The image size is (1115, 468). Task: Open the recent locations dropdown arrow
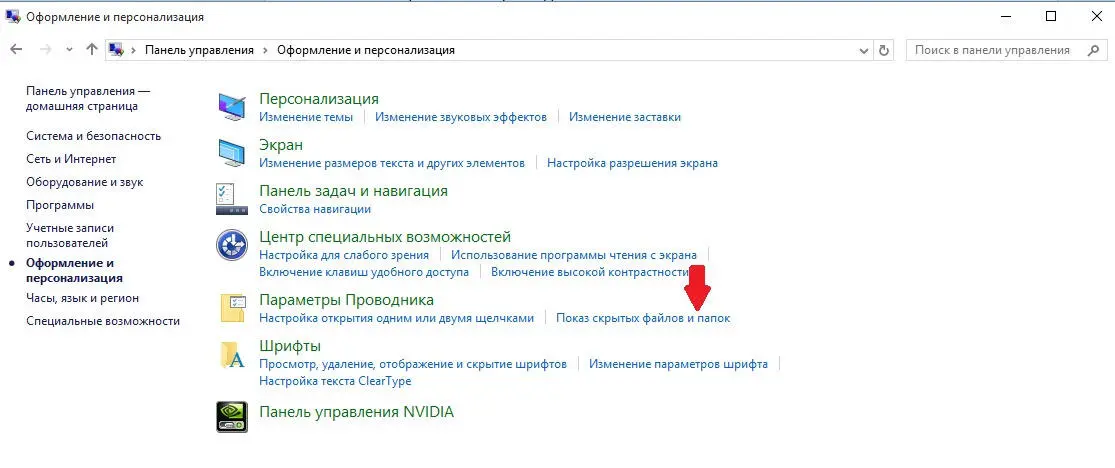pos(69,50)
